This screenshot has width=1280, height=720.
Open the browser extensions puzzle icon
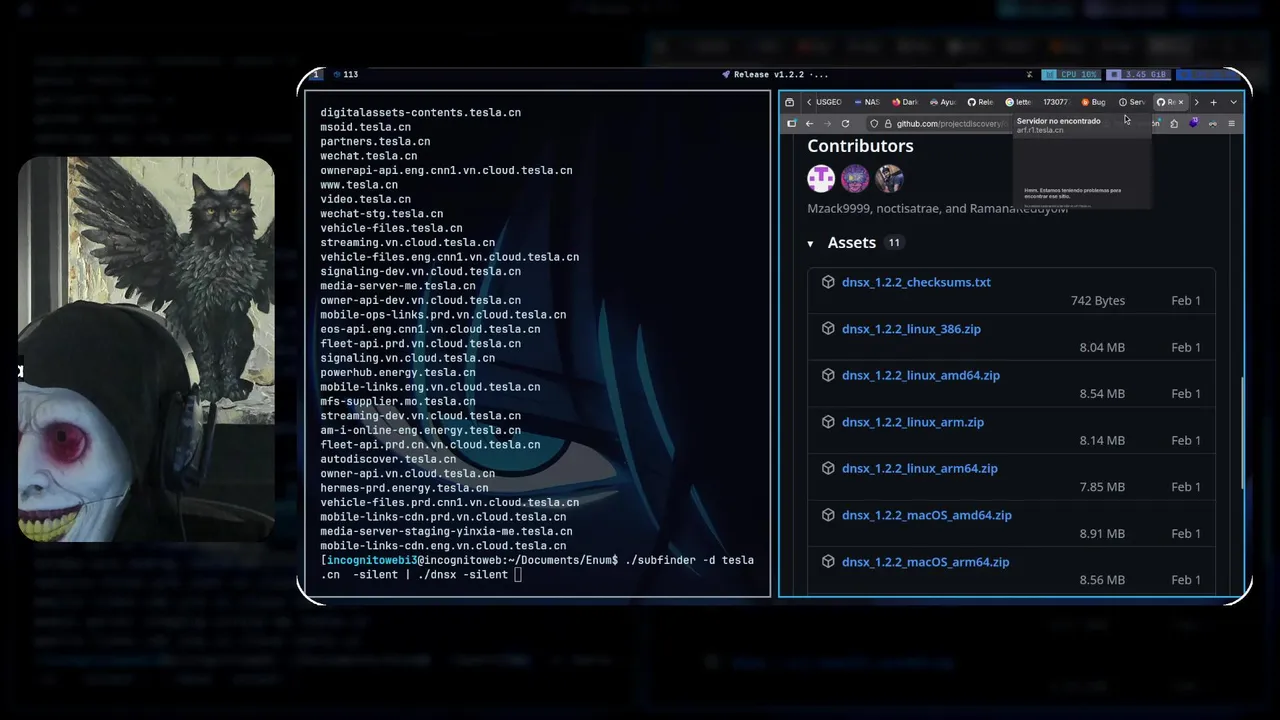pos(1174,123)
